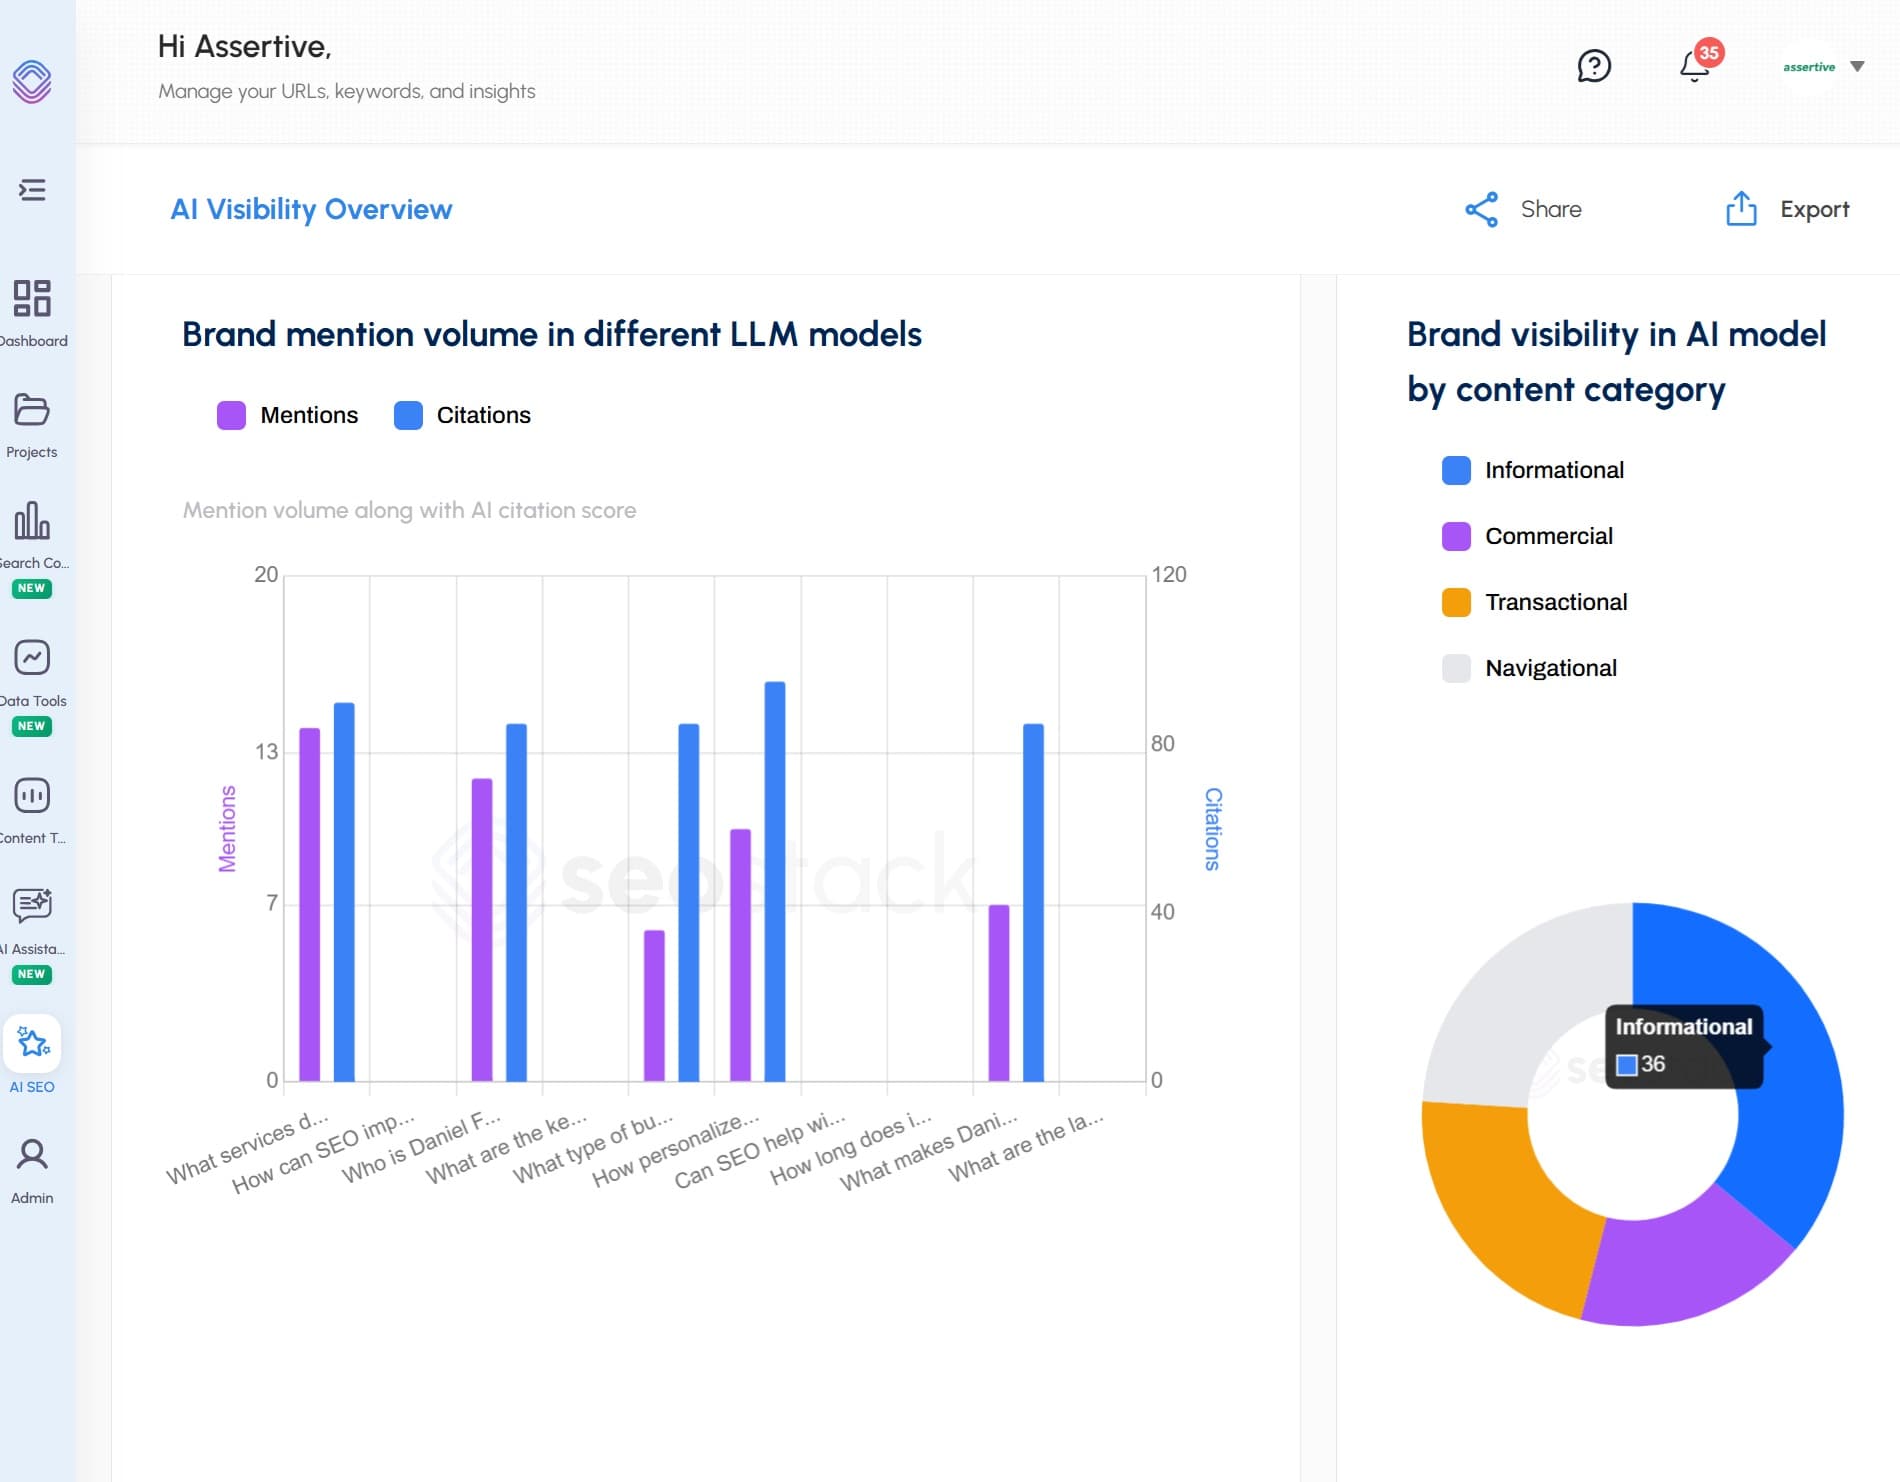
Task: Click the NEW badge under Search Console
Action: [32, 588]
